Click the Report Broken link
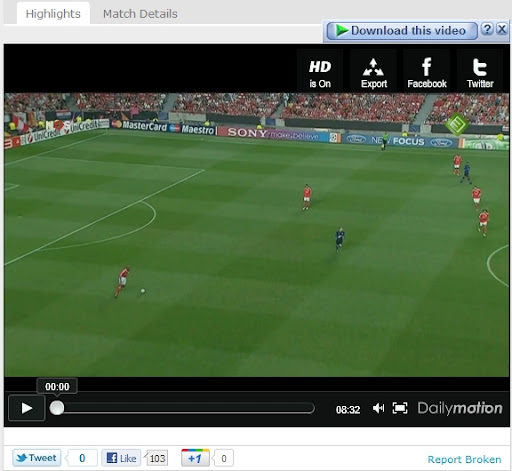The width and height of the screenshot is (512, 471). point(464,459)
